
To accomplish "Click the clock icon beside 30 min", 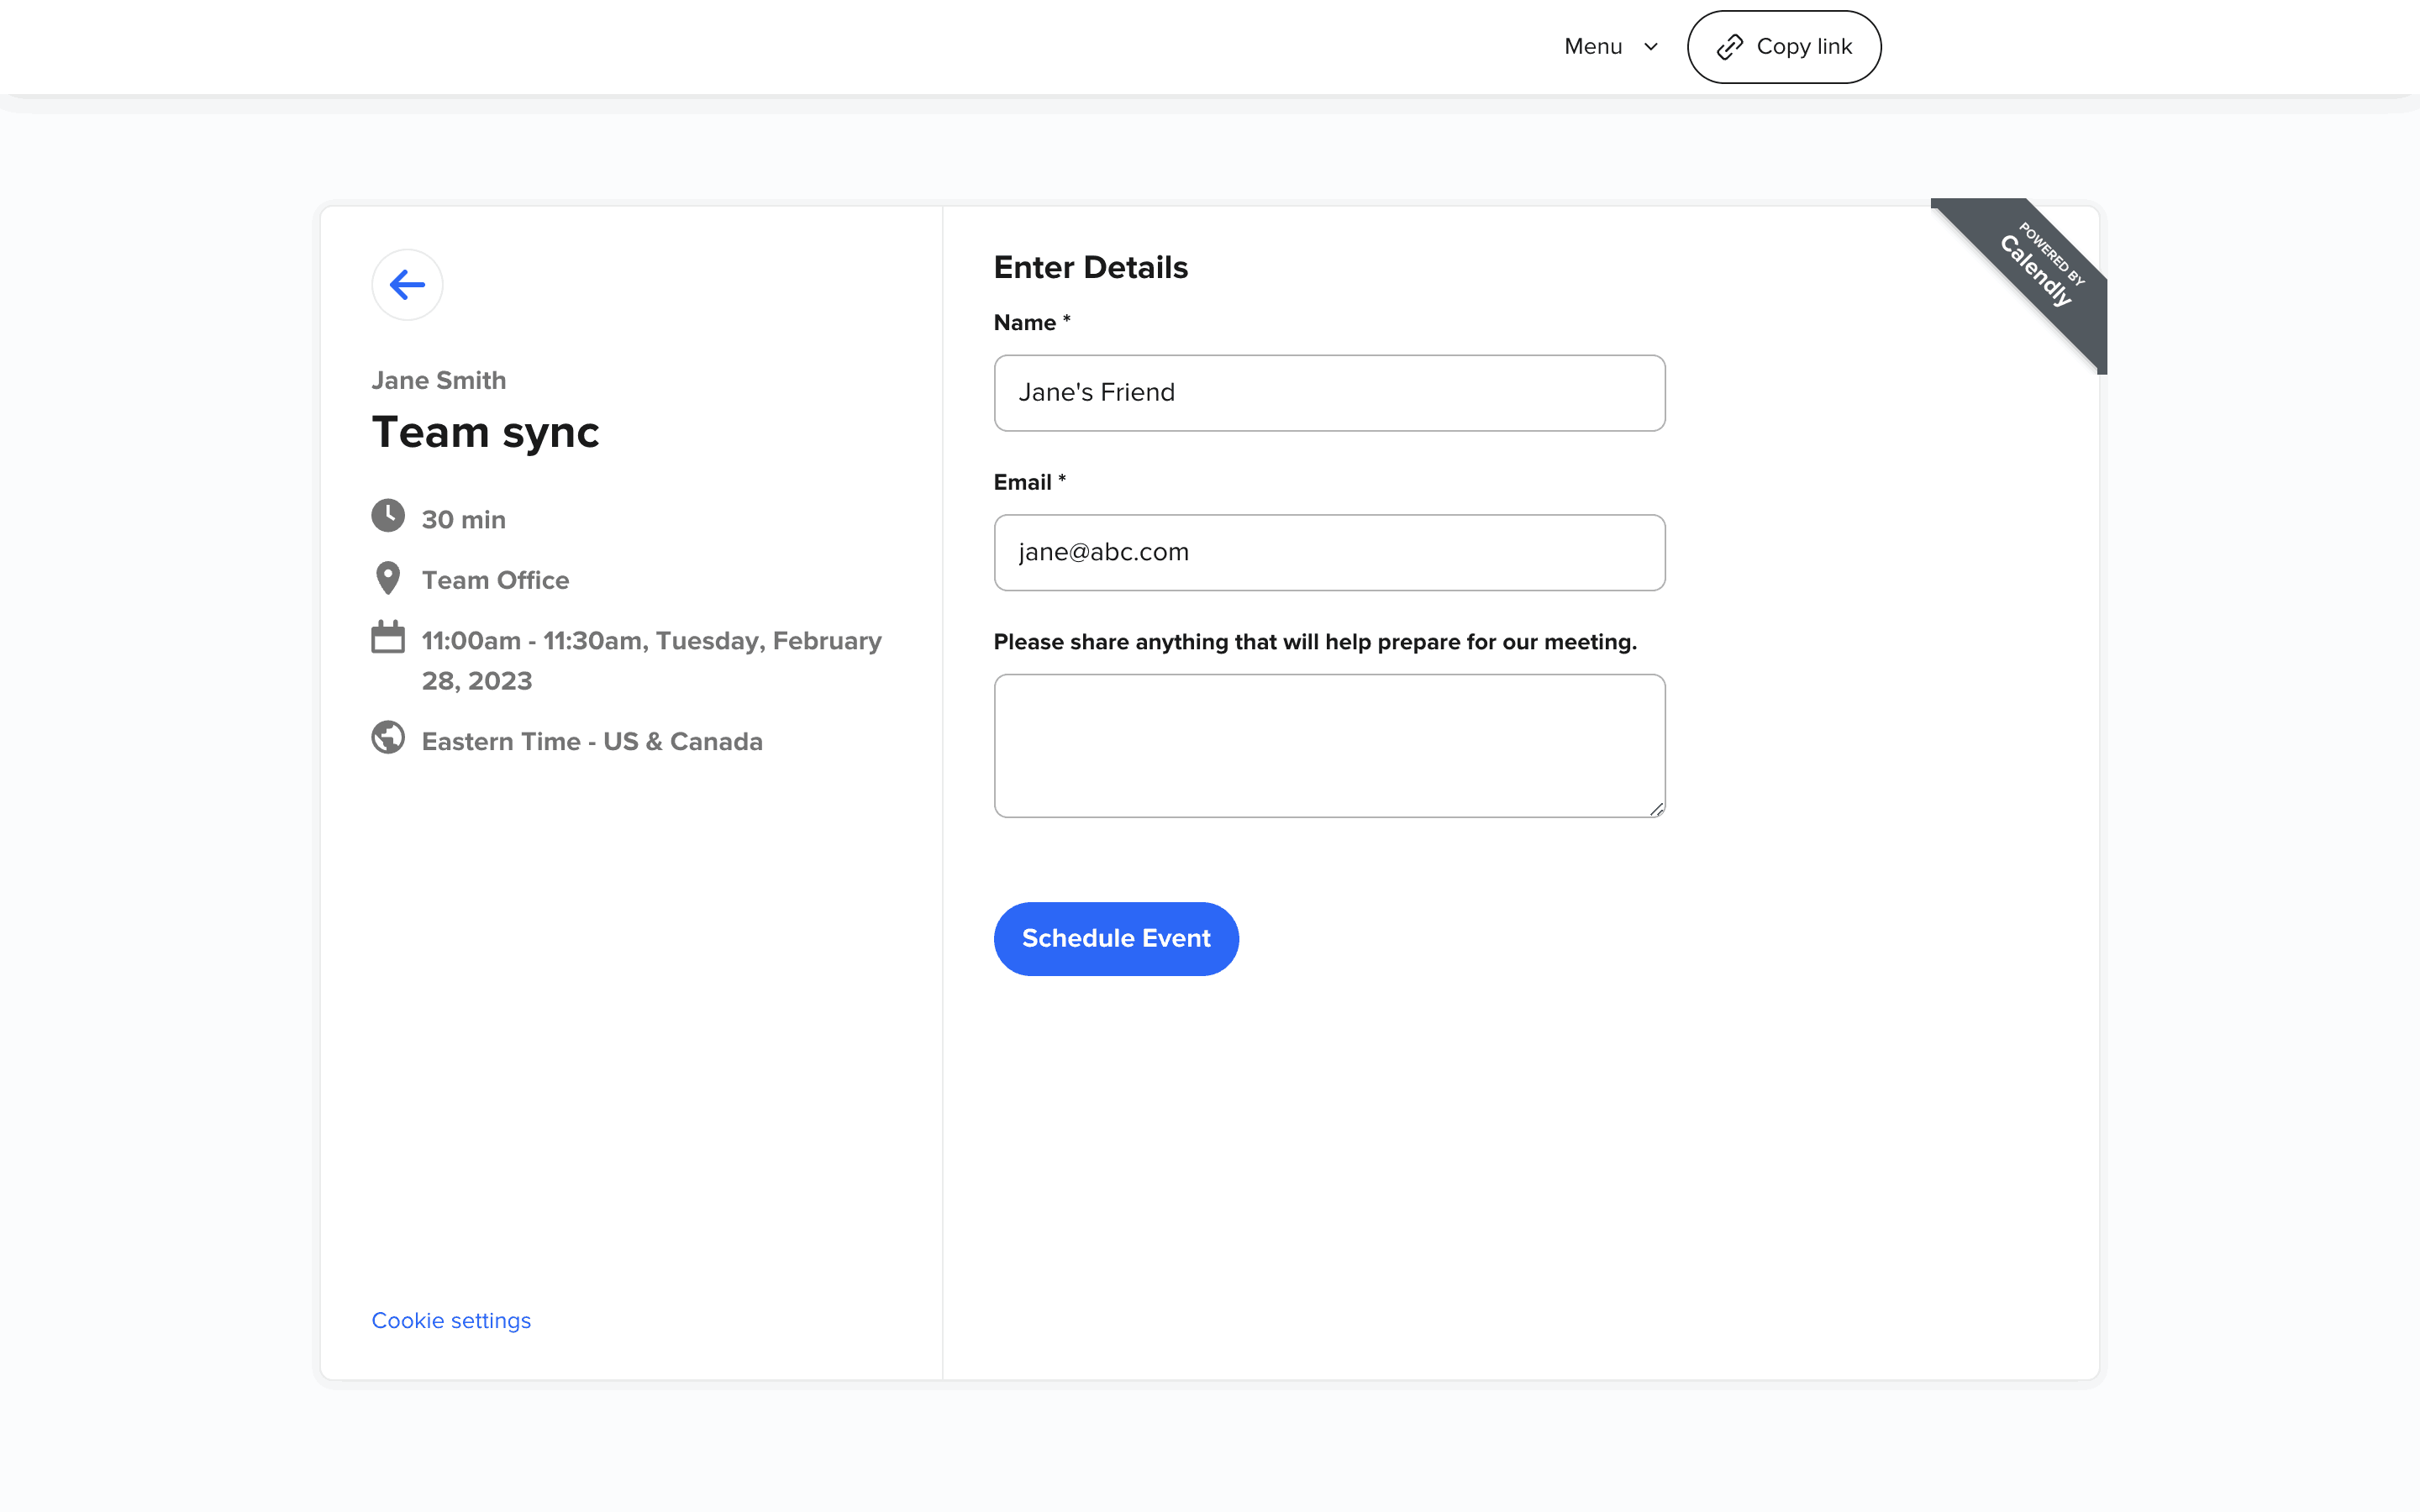I will click(388, 516).
